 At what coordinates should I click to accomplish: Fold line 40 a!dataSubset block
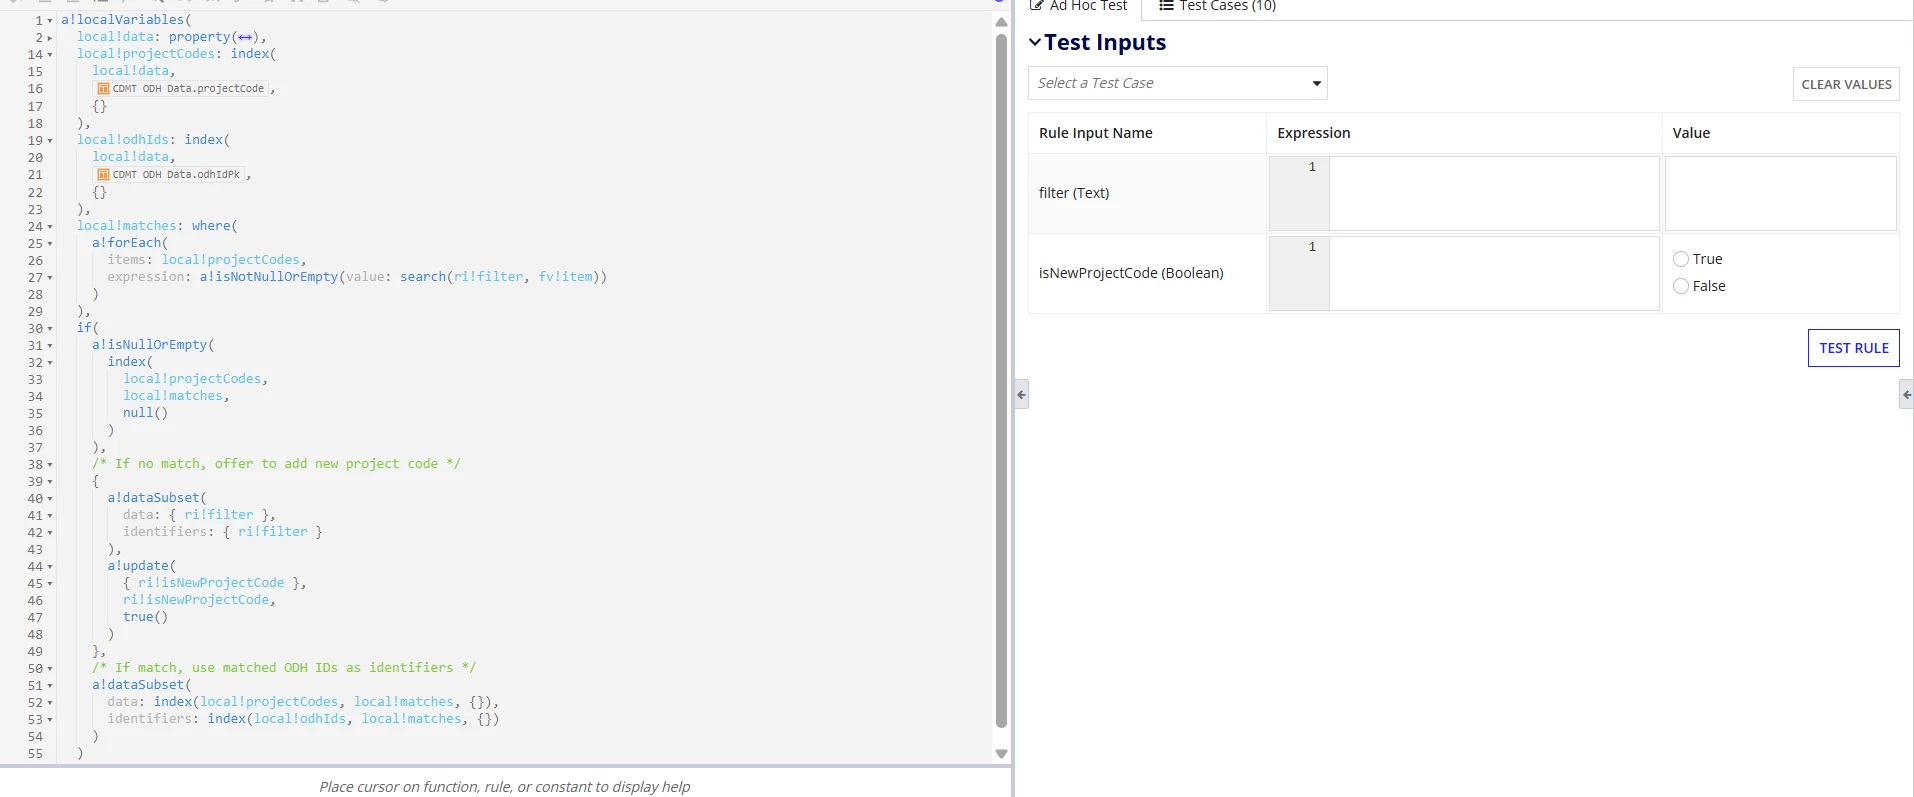click(50, 499)
